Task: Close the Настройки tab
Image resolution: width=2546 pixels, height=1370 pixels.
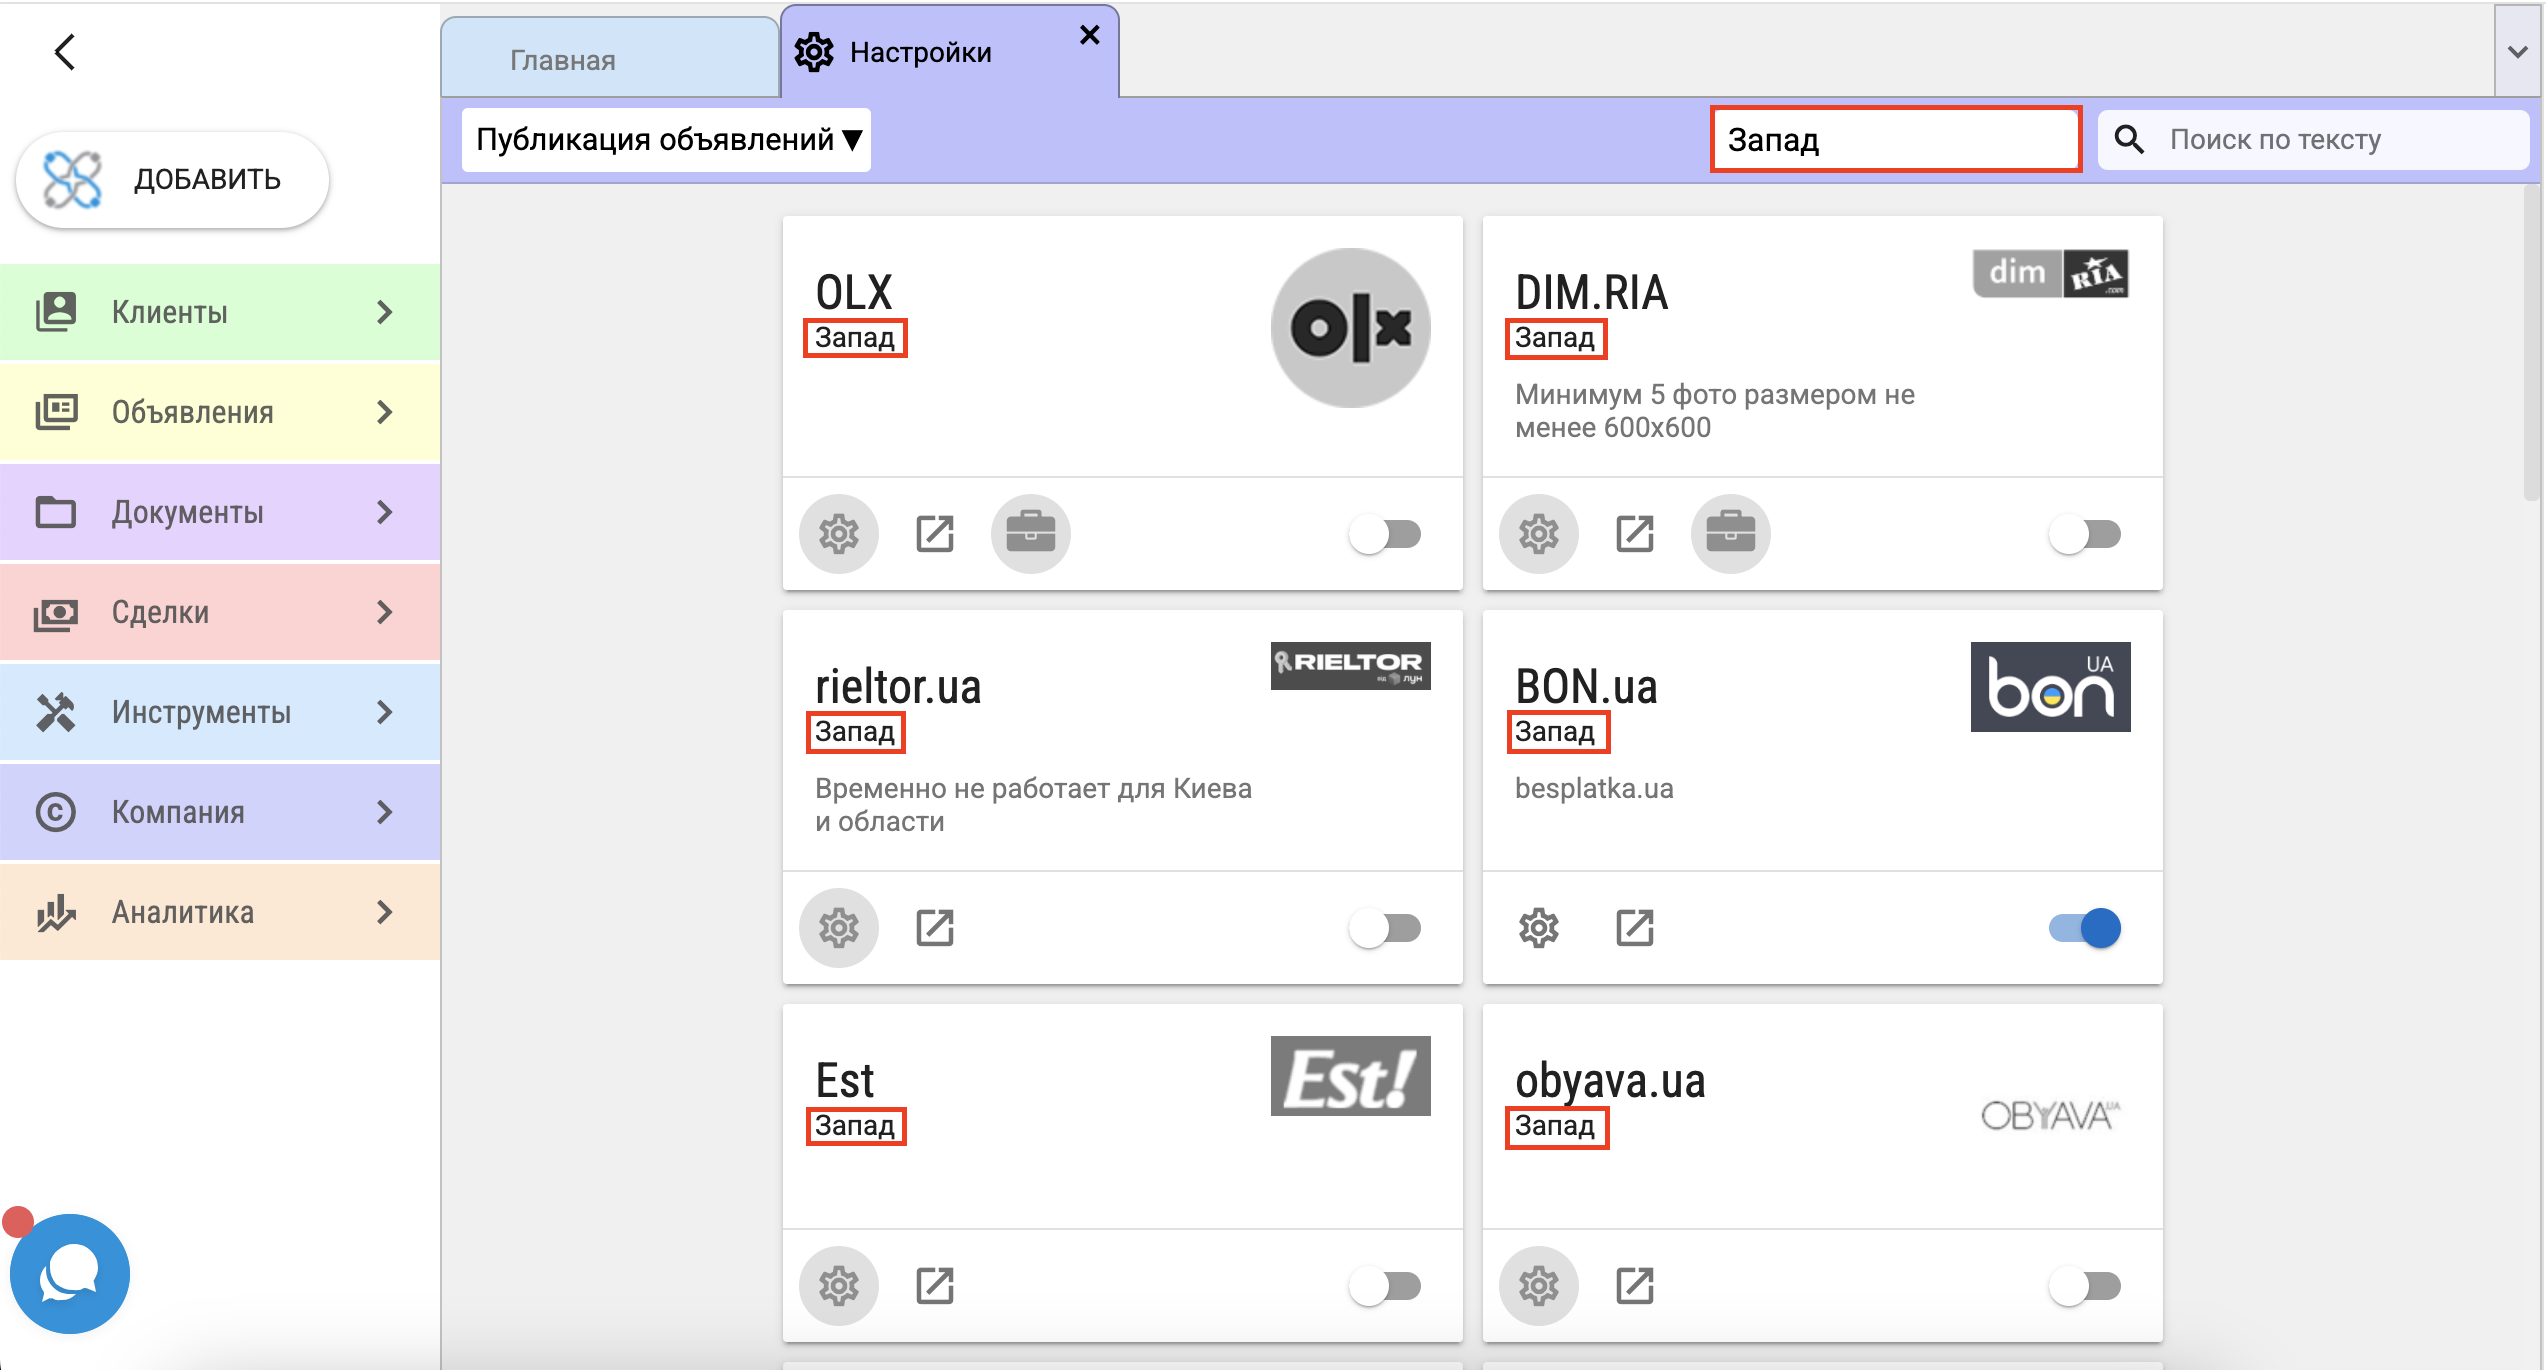Action: (x=1090, y=35)
